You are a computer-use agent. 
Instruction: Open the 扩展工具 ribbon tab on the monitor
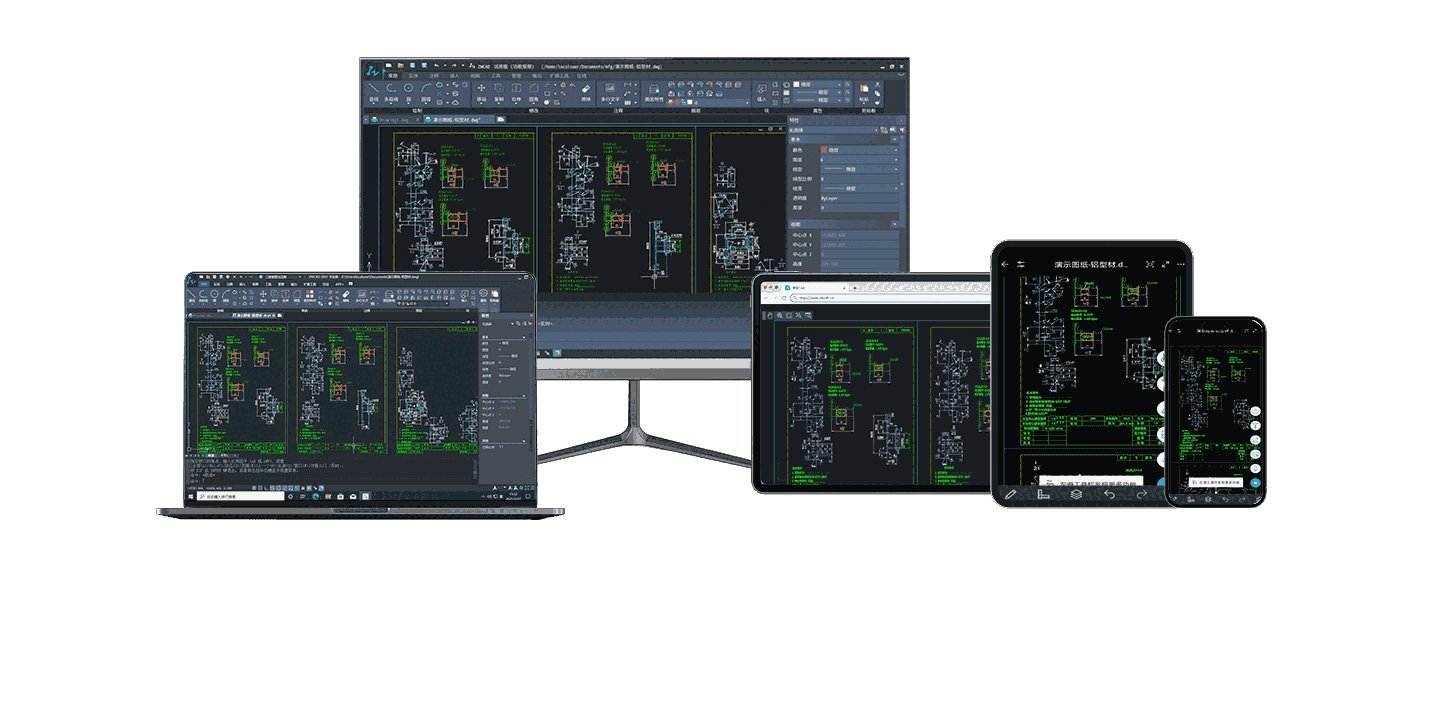tap(558, 76)
